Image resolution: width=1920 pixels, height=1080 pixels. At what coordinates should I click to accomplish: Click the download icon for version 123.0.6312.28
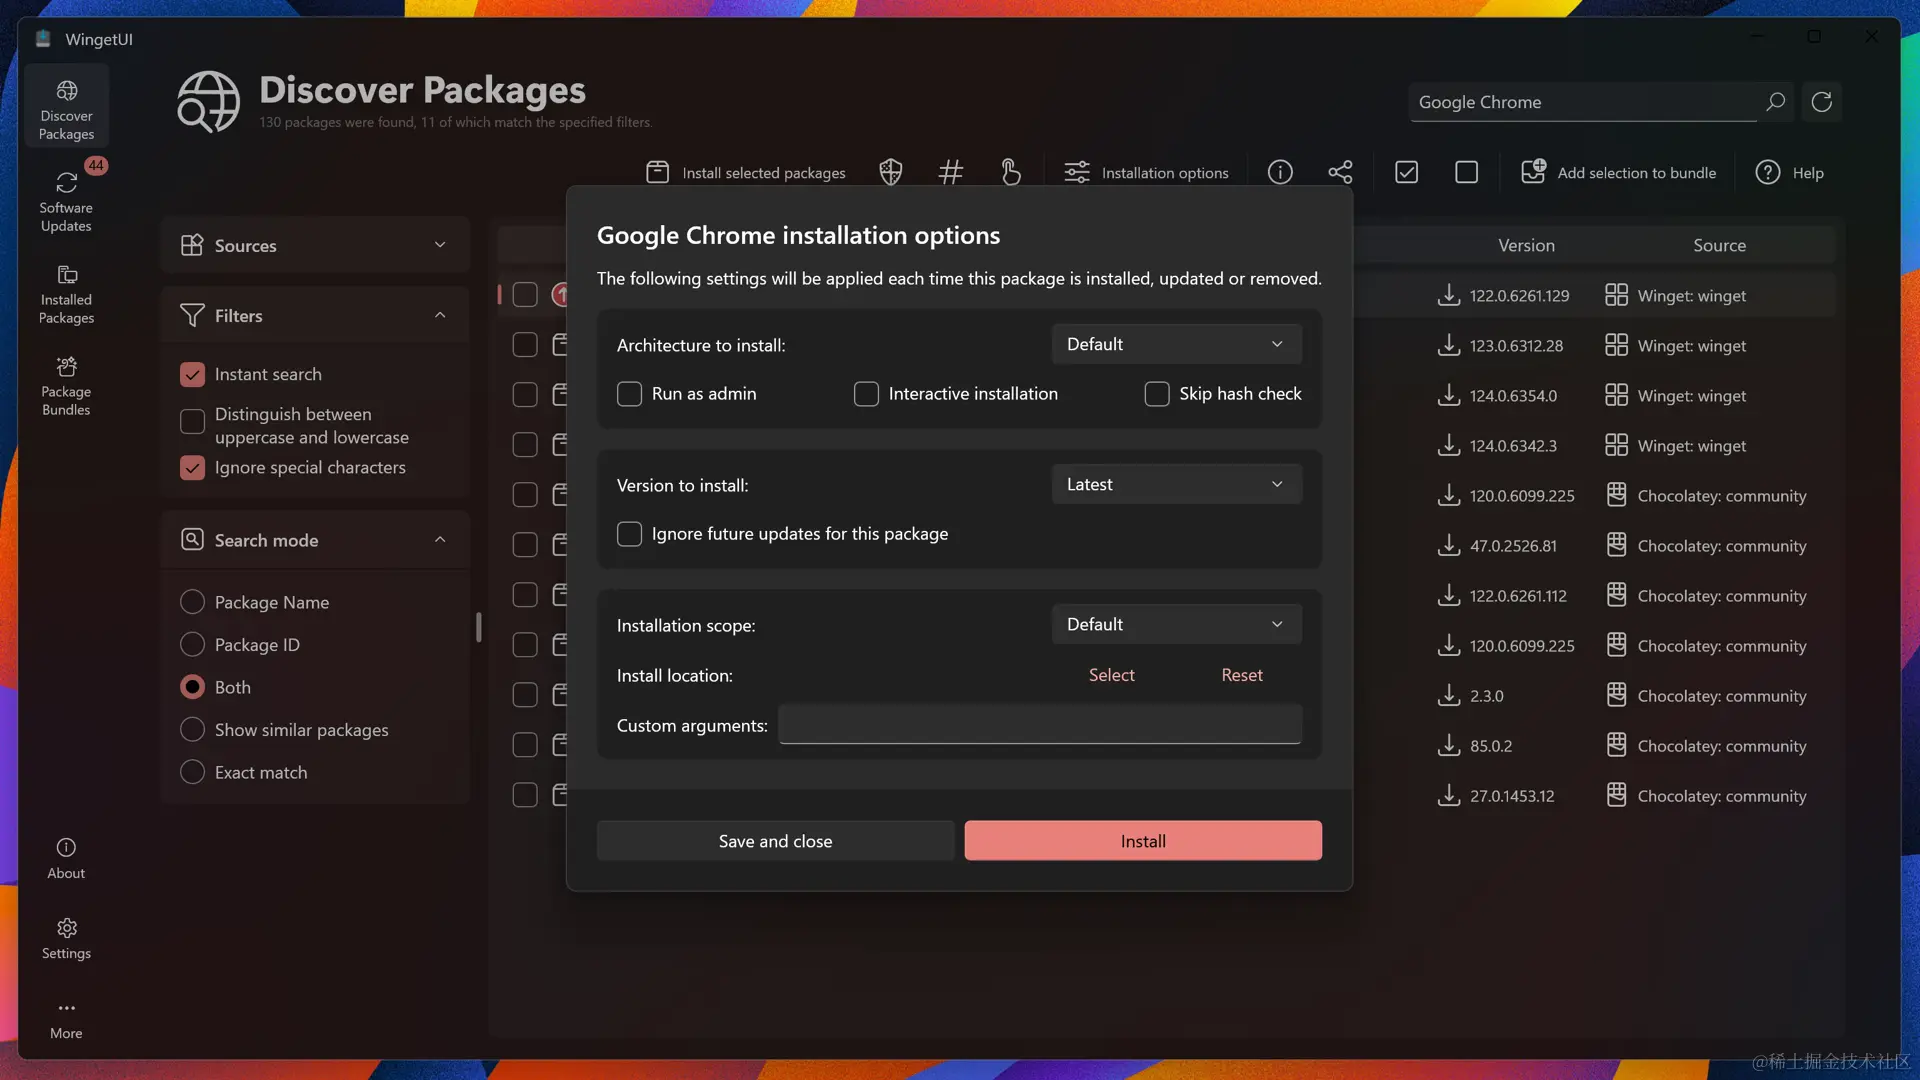(1448, 345)
